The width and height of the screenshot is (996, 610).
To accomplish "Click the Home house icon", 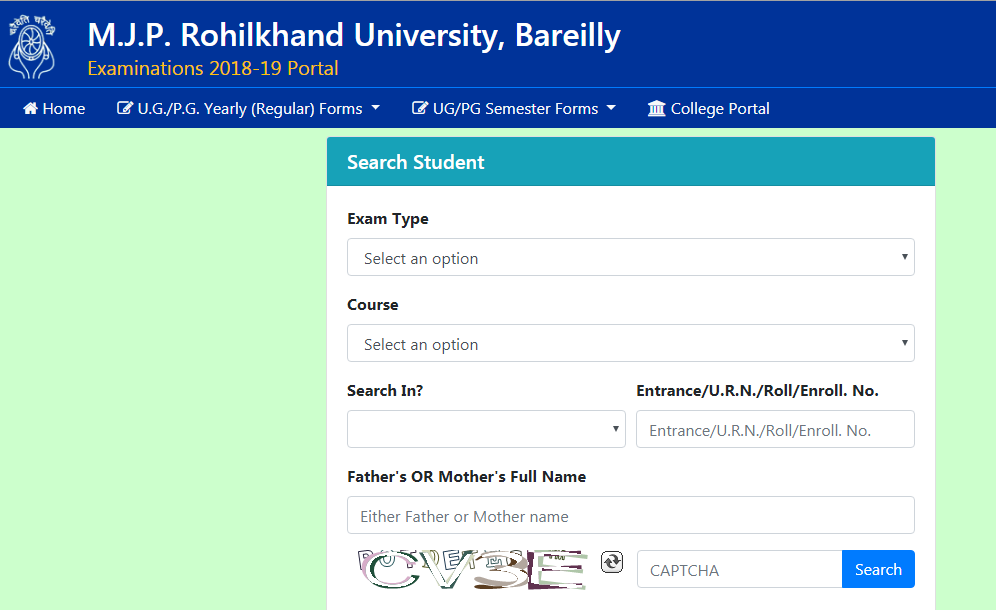I will pos(30,109).
